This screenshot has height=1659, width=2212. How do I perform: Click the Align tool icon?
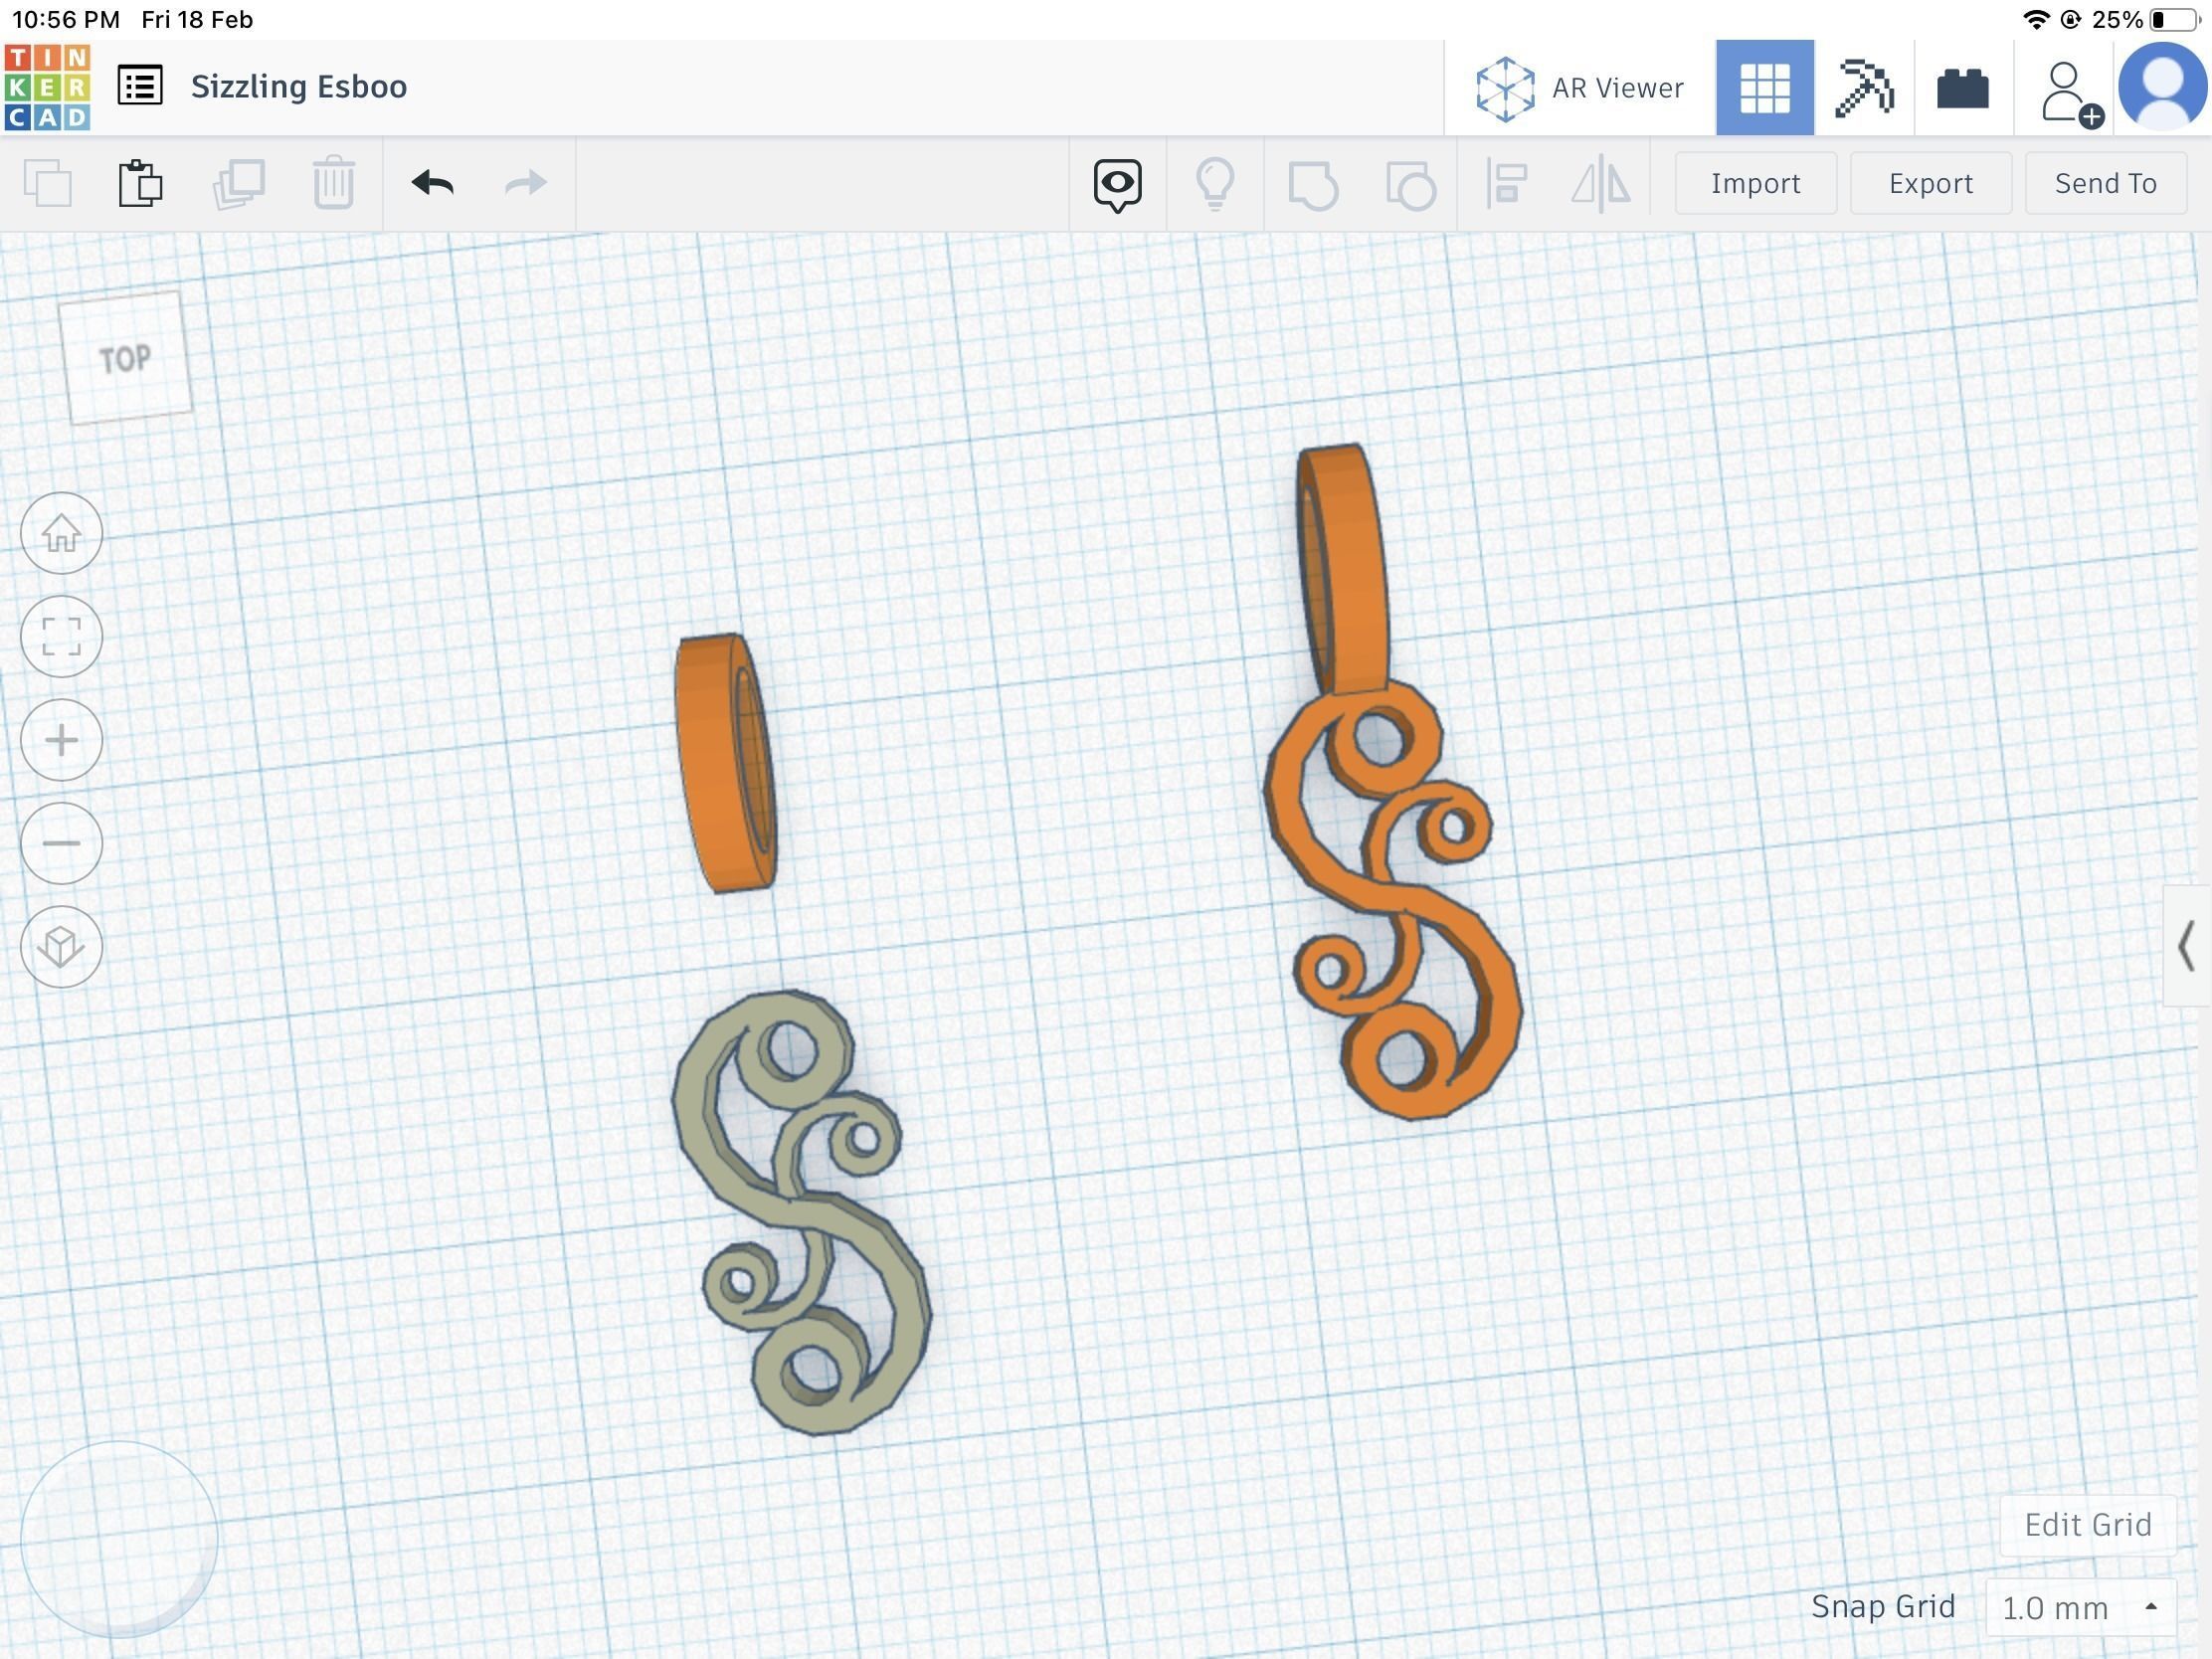point(1507,183)
